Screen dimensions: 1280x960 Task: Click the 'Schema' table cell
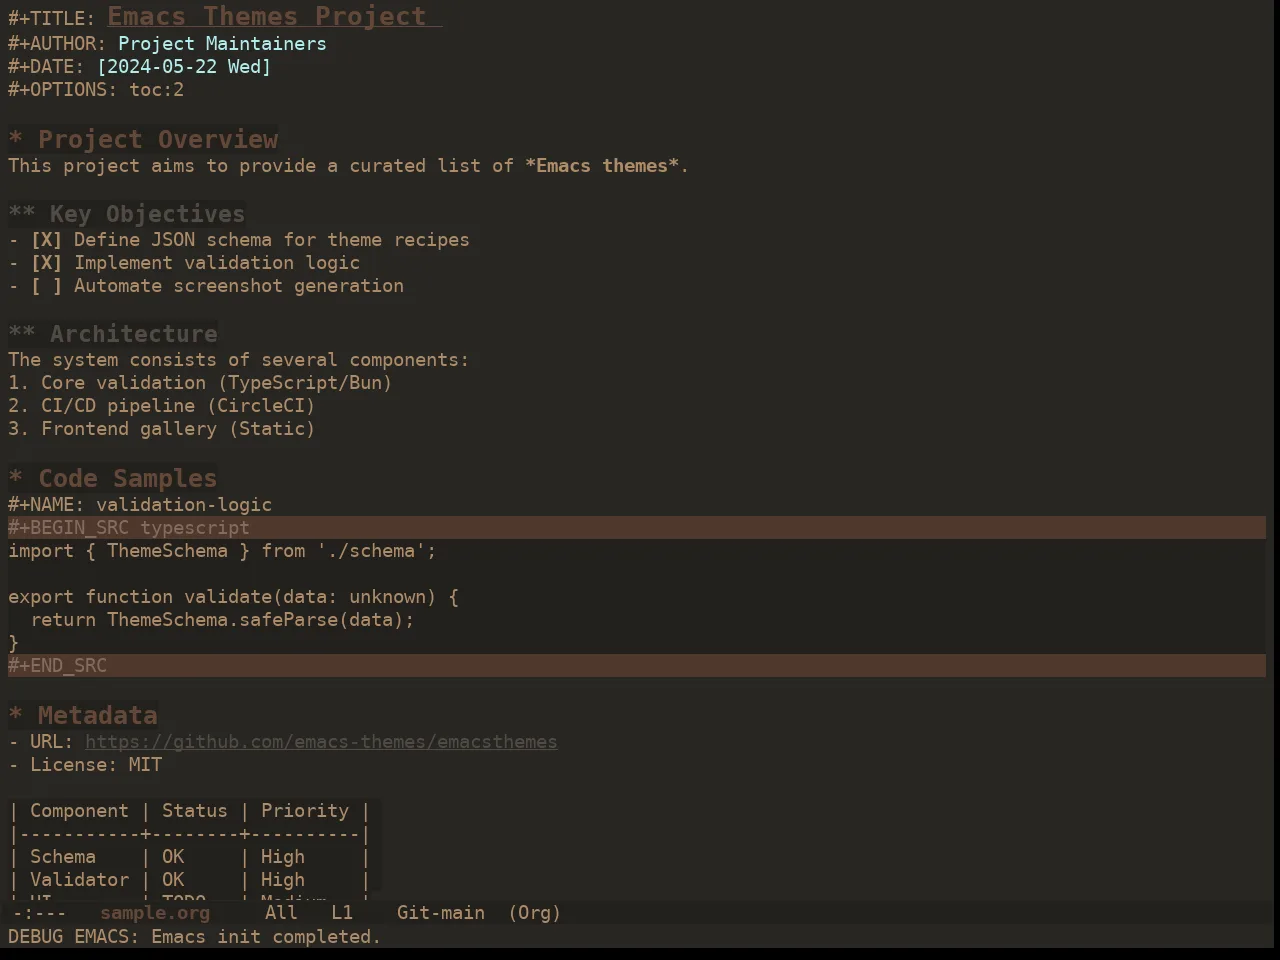pyautogui.click(x=63, y=857)
